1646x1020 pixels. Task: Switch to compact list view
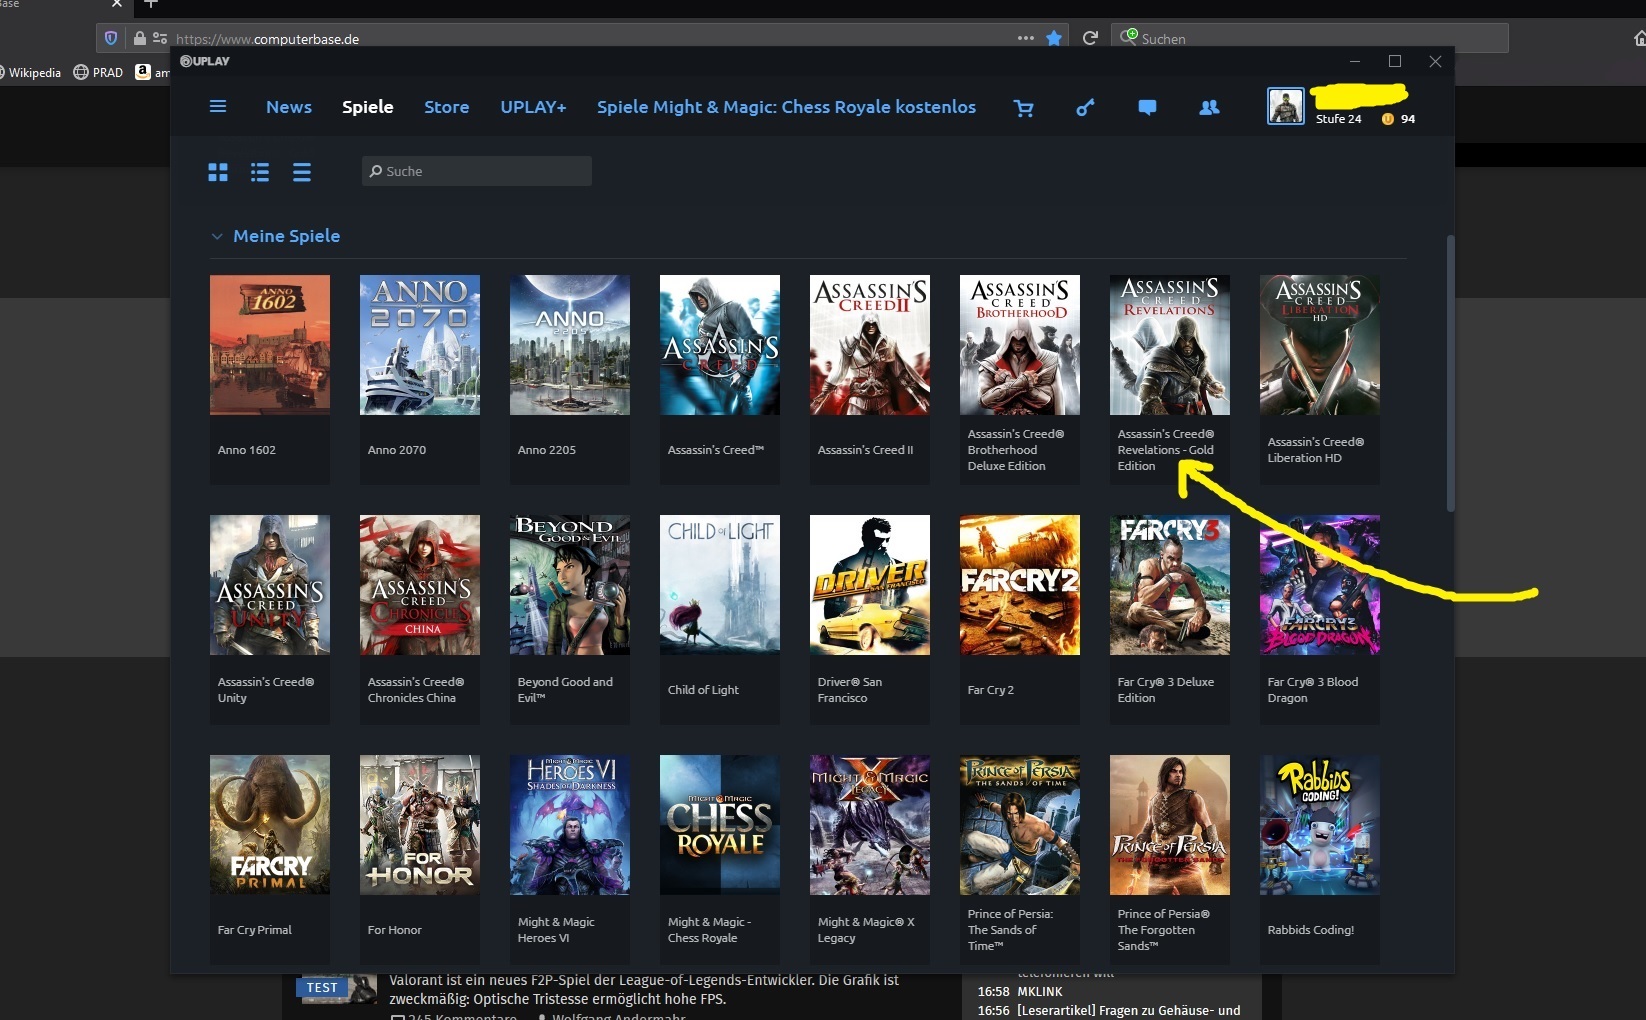(x=302, y=172)
